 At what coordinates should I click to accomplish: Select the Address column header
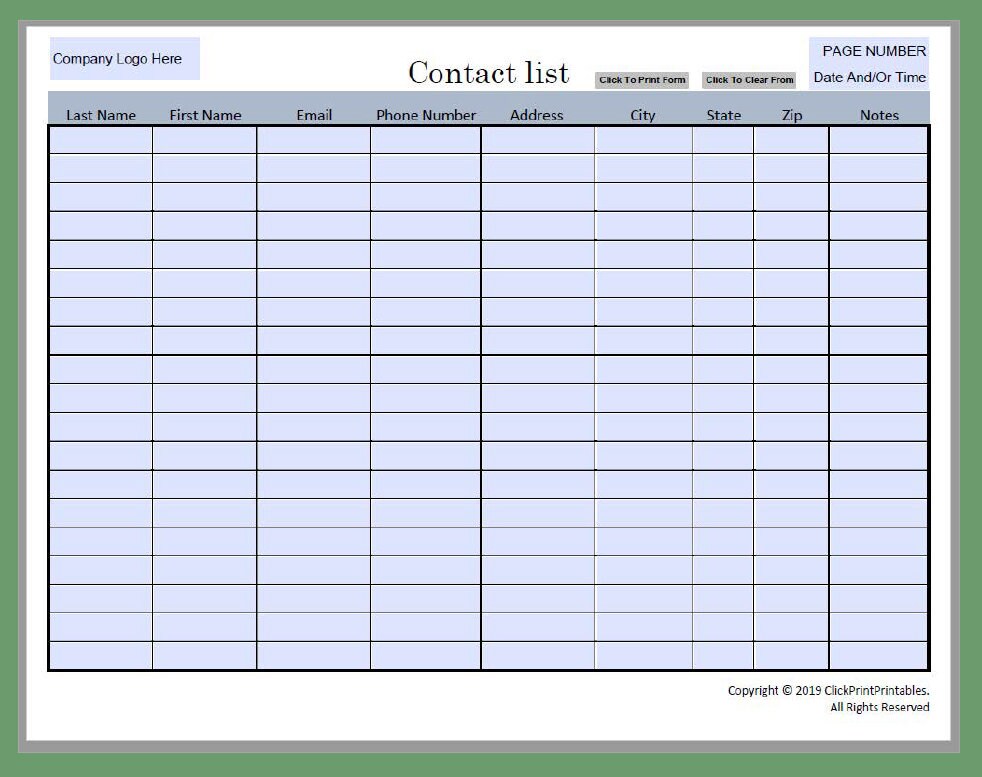(x=537, y=115)
